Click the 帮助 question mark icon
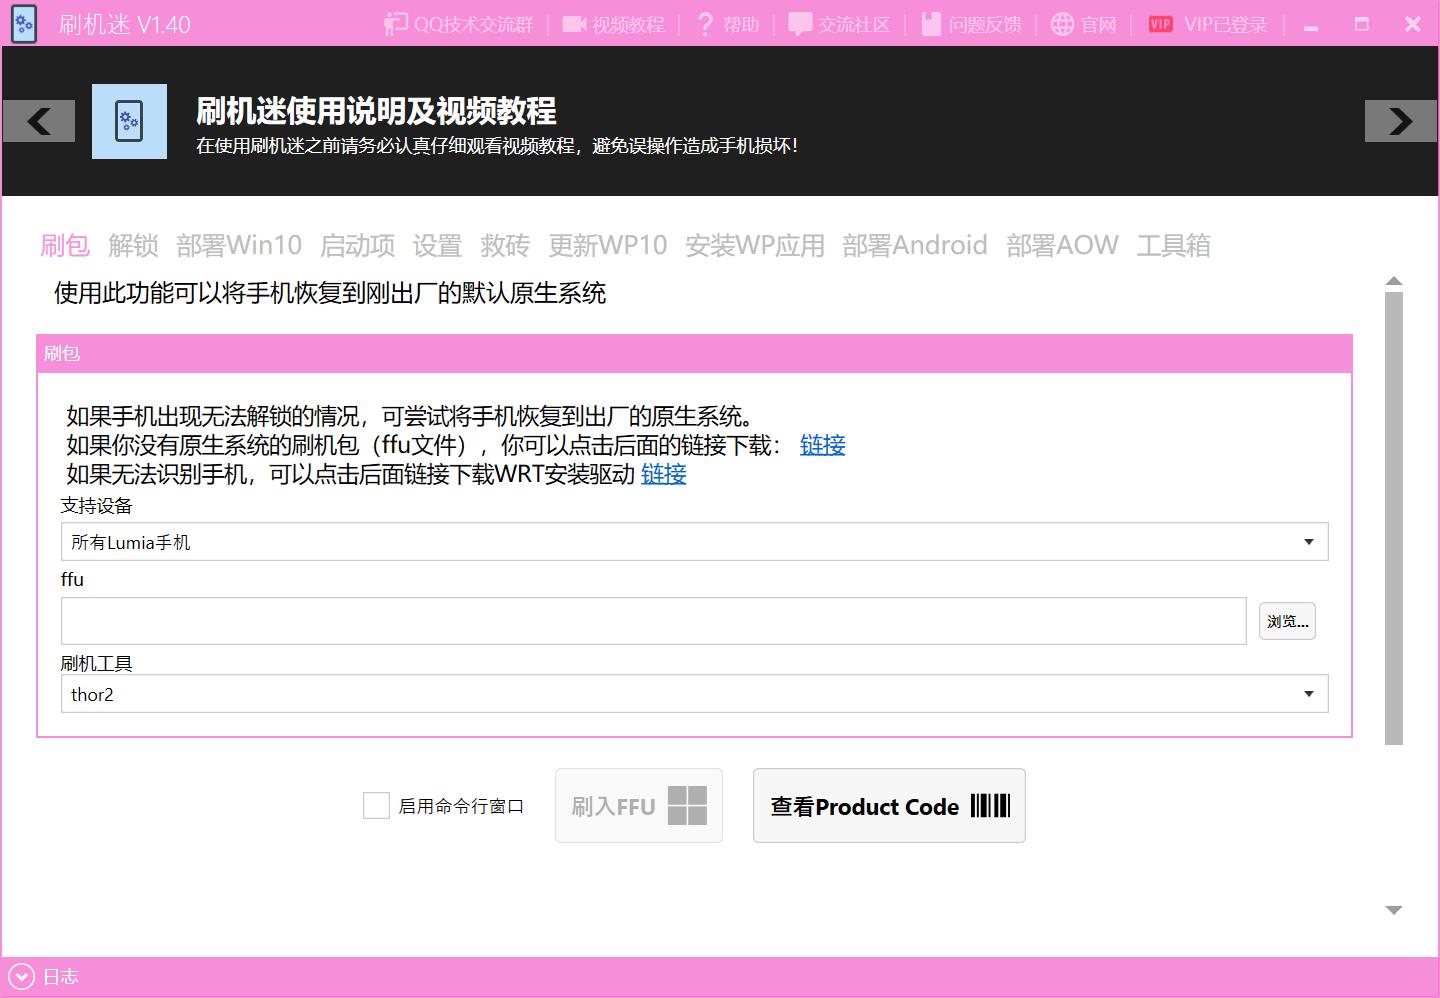 point(705,24)
